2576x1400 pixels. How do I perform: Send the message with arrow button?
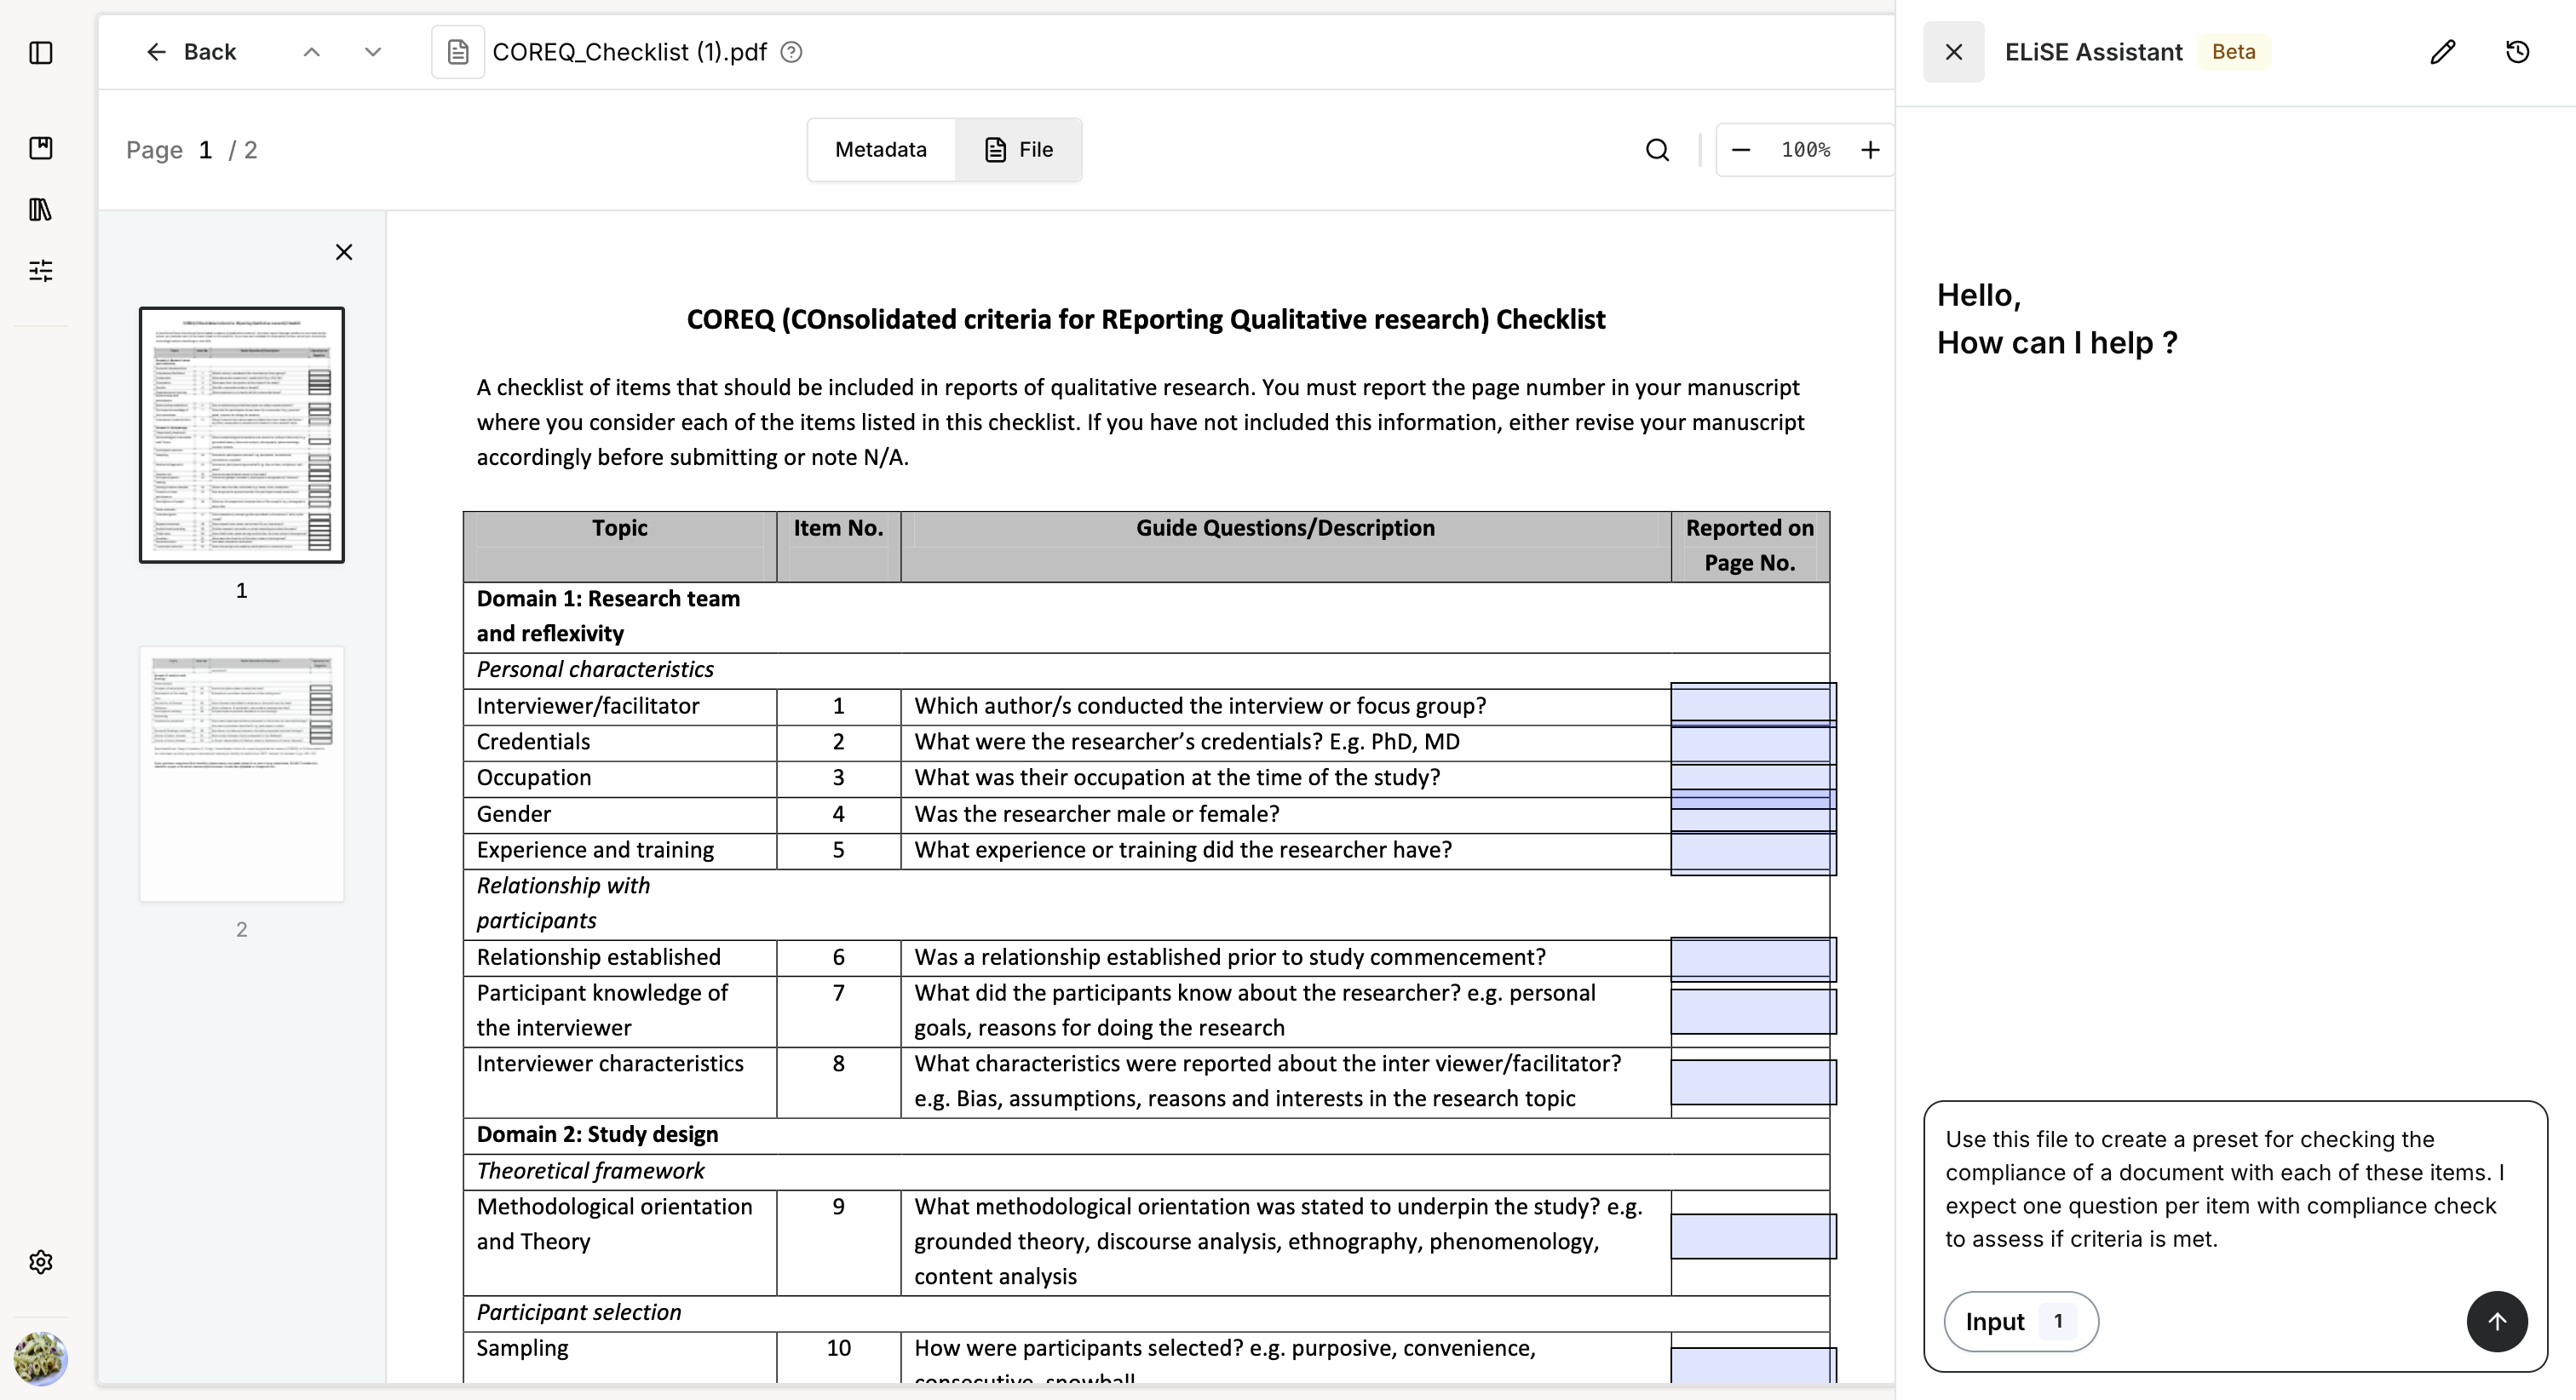coord(2497,1321)
